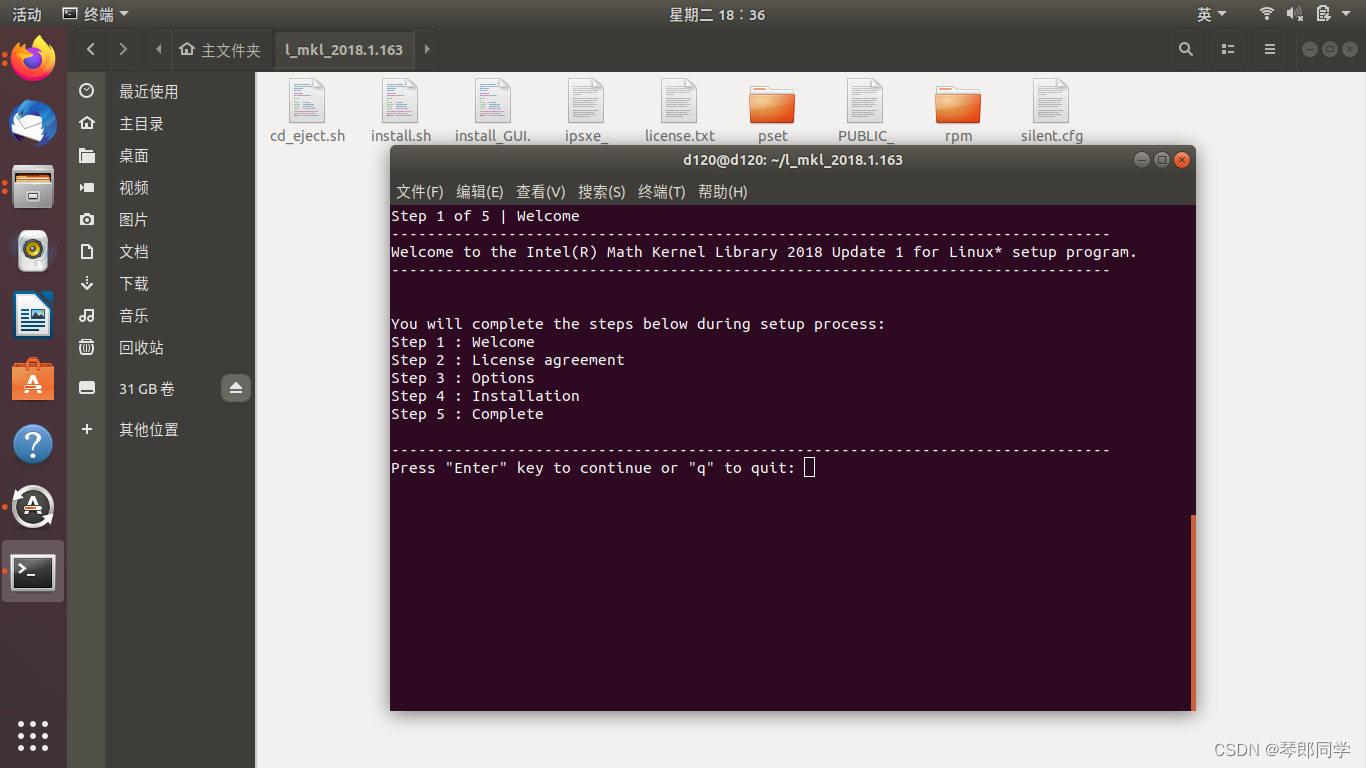The image size is (1366, 768).
Task: Navigate to 主文件夹 in path bar
Action: coord(220,49)
